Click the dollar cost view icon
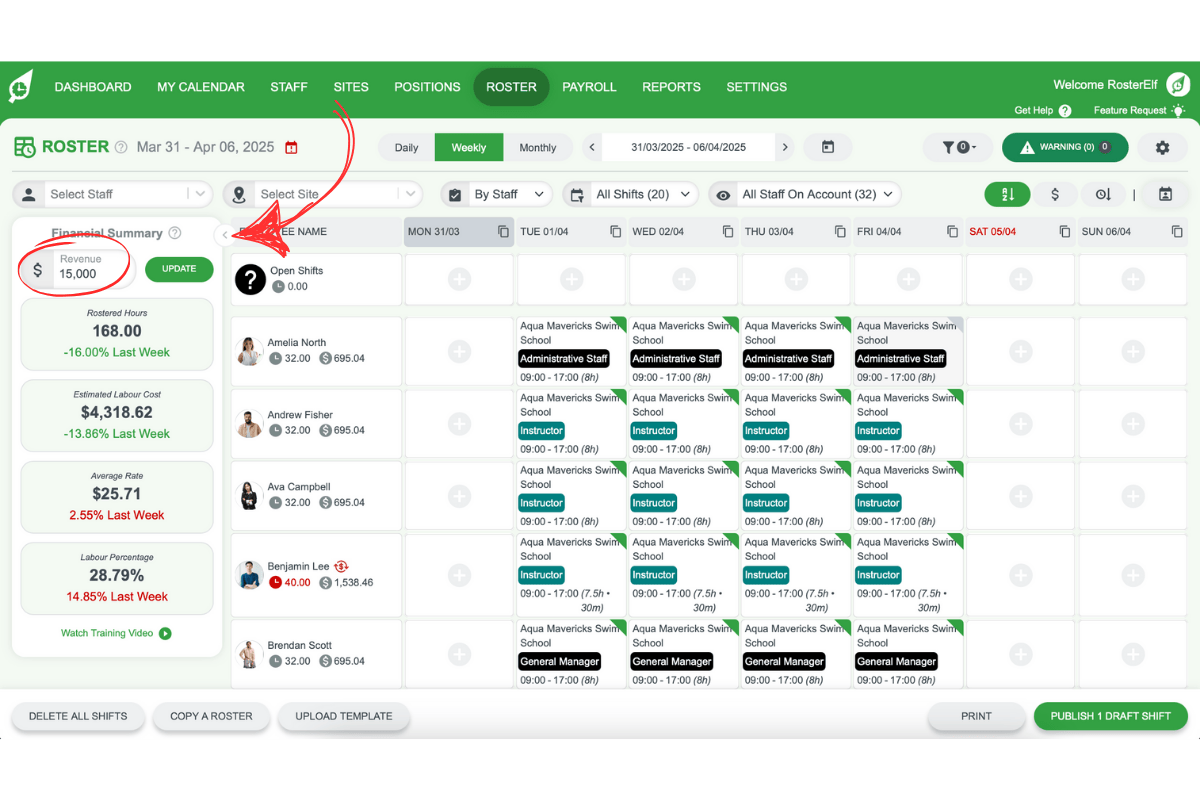This screenshot has width=1200, height=800. pos(1056,194)
